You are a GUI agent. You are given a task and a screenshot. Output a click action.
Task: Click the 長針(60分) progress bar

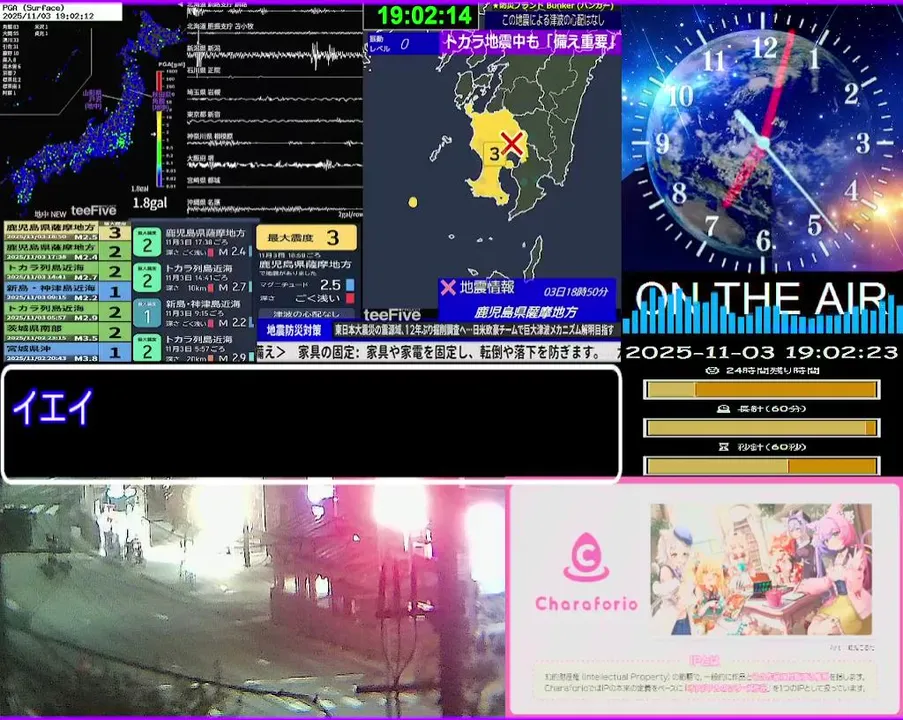click(x=761, y=428)
